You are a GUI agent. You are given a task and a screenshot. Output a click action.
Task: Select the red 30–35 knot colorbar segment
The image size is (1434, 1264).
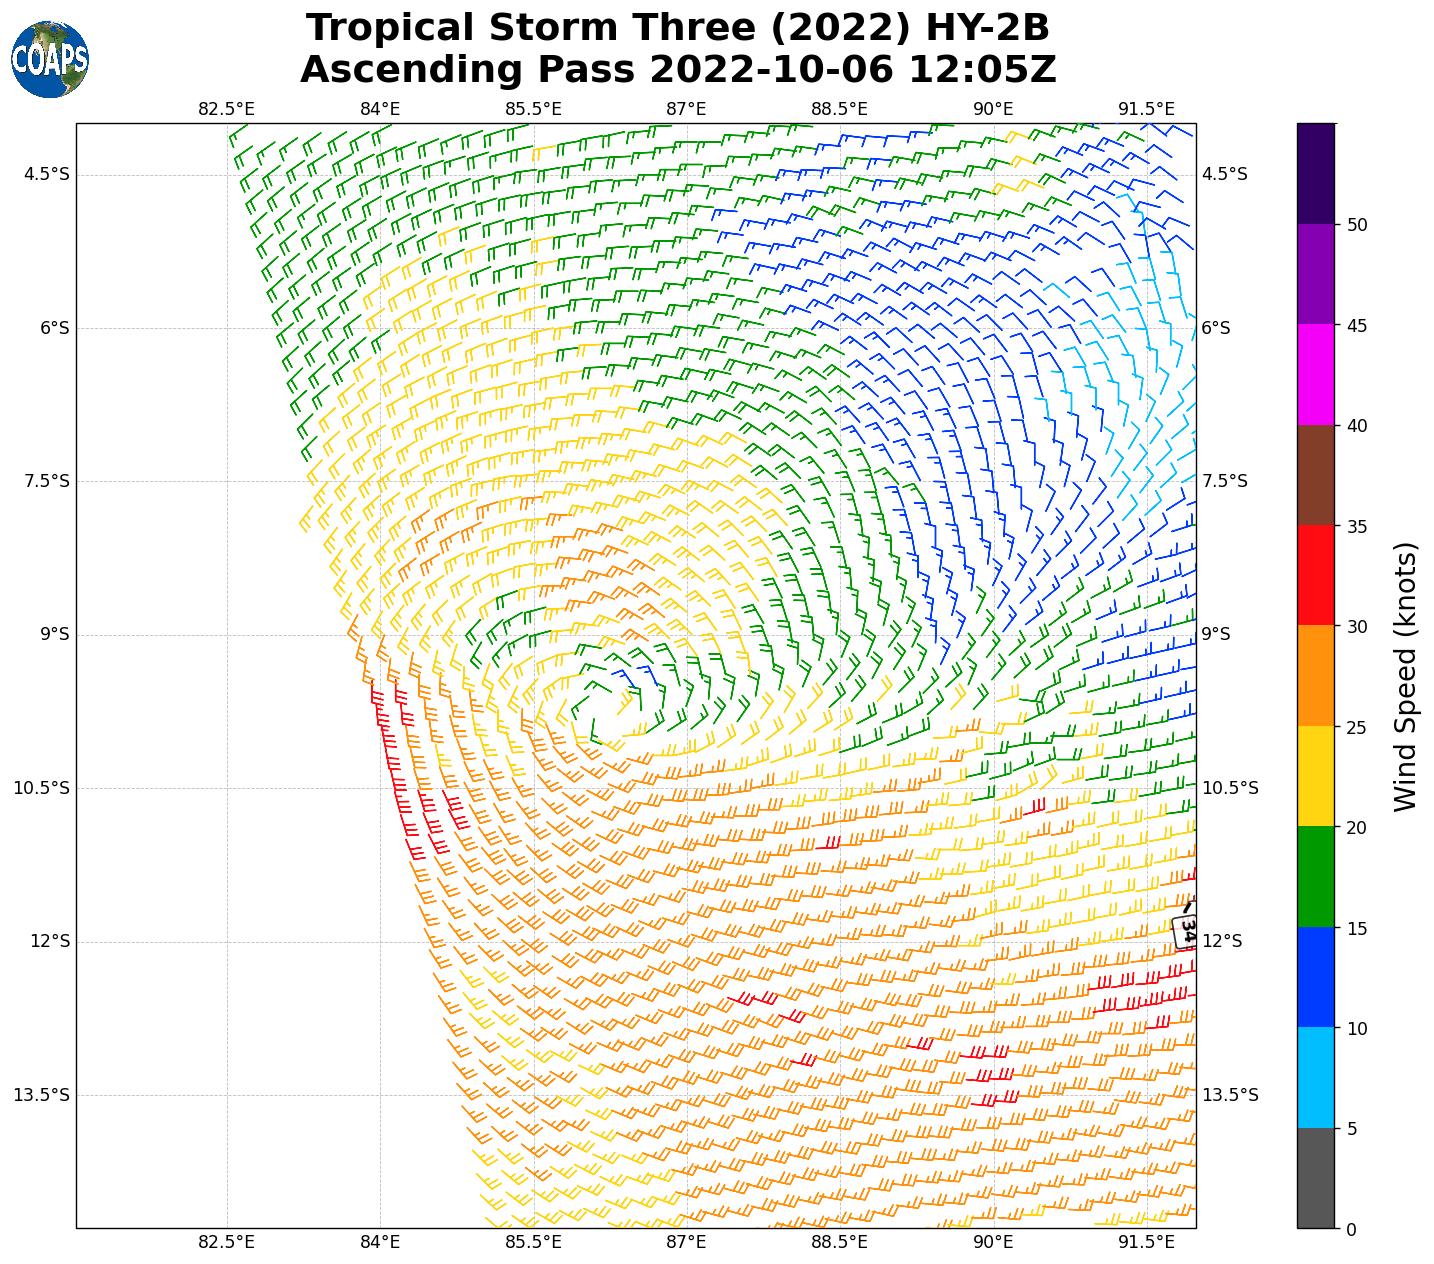pyautogui.click(x=1315, y=575)
